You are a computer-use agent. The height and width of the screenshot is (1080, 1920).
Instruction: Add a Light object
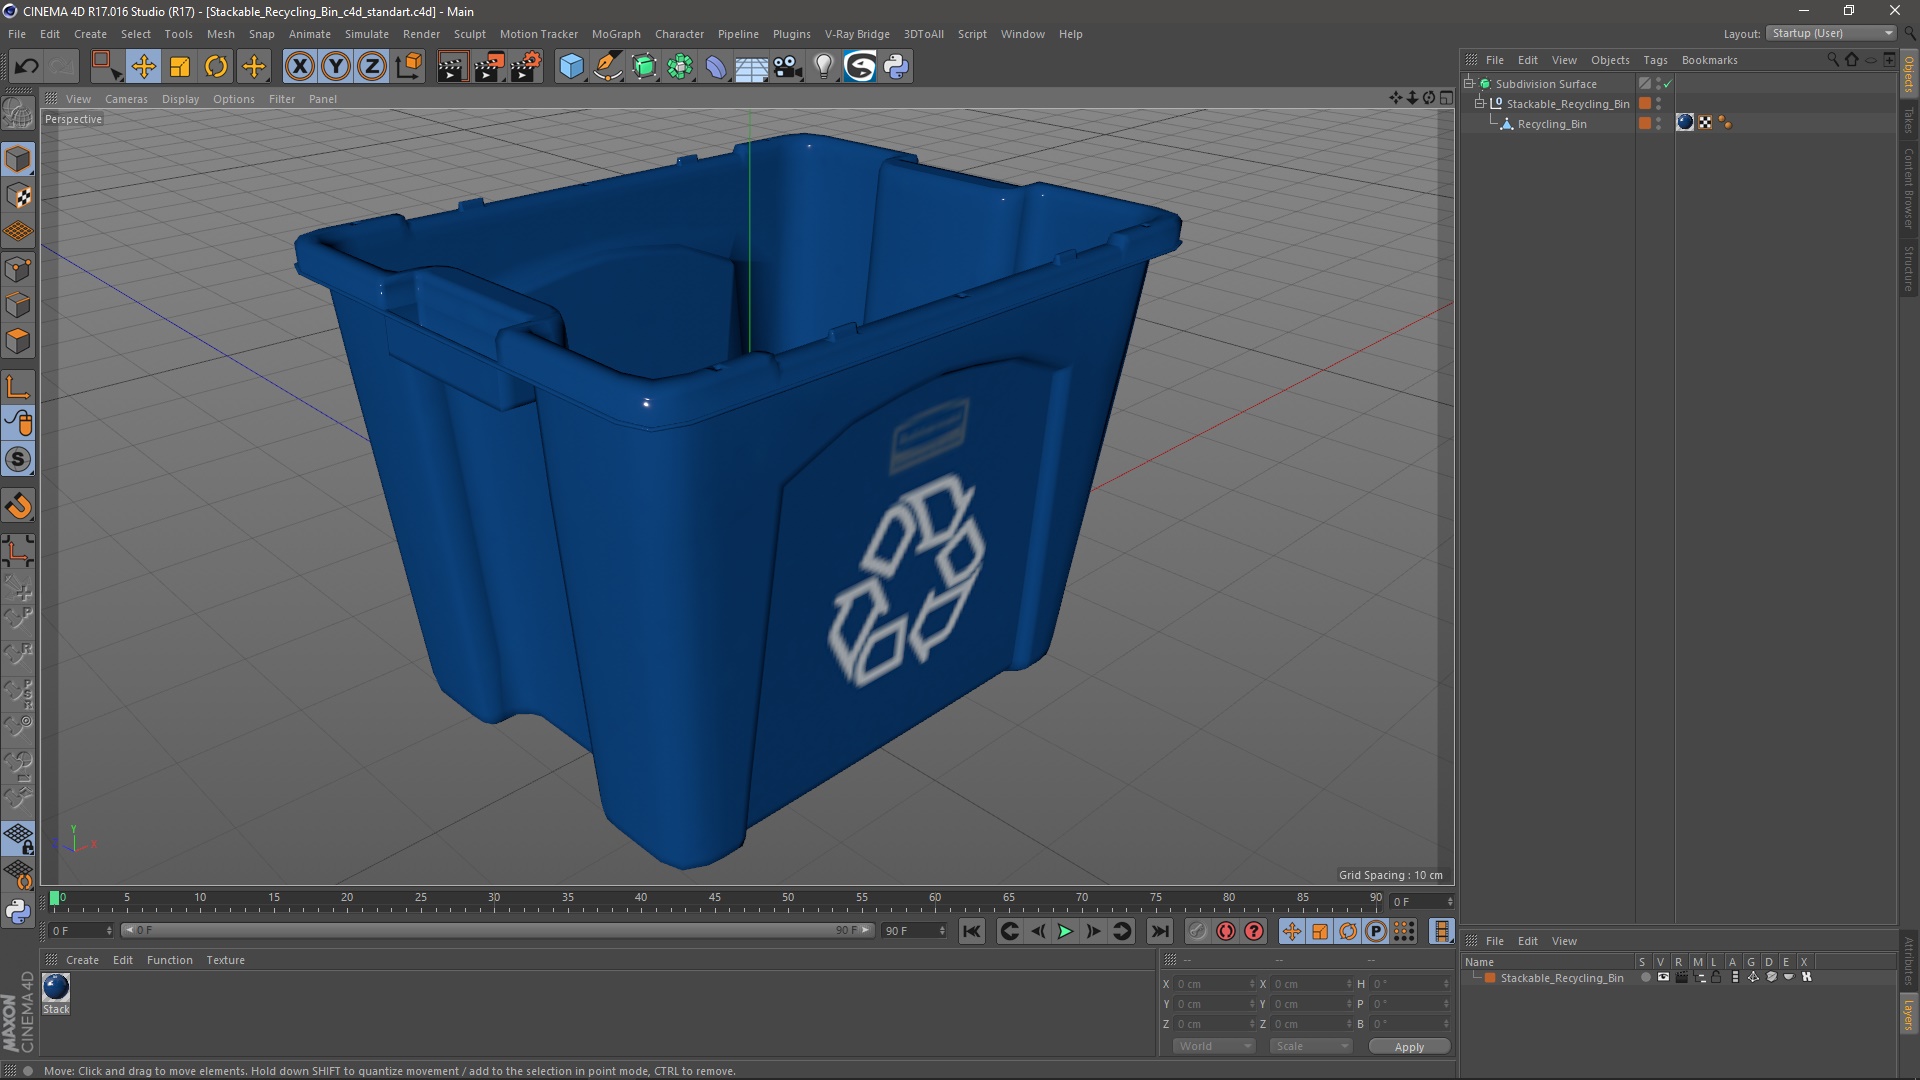click(824, 67)
